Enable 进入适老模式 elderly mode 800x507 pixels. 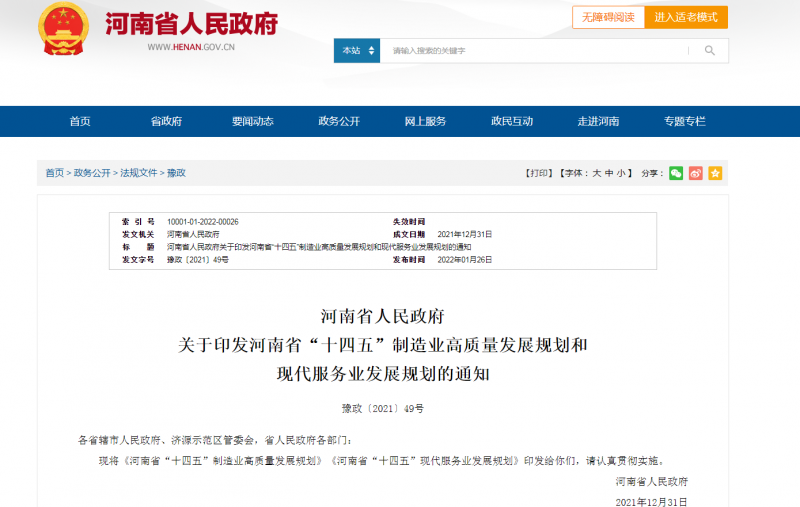(686, 17)
